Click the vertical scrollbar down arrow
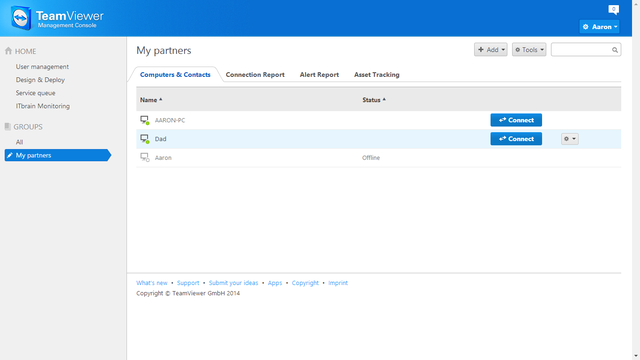Screen dimensions: 640x360 [x=636, y=356]
